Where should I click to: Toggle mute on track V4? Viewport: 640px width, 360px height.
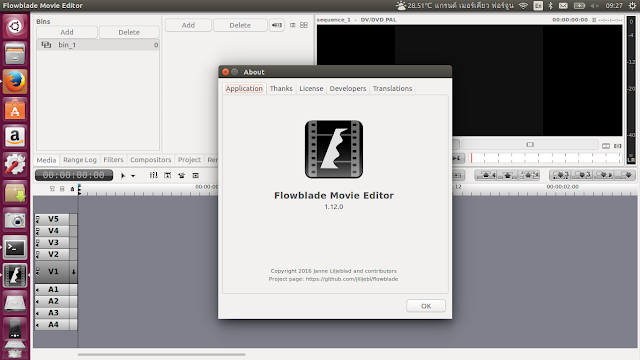[38, 231]
